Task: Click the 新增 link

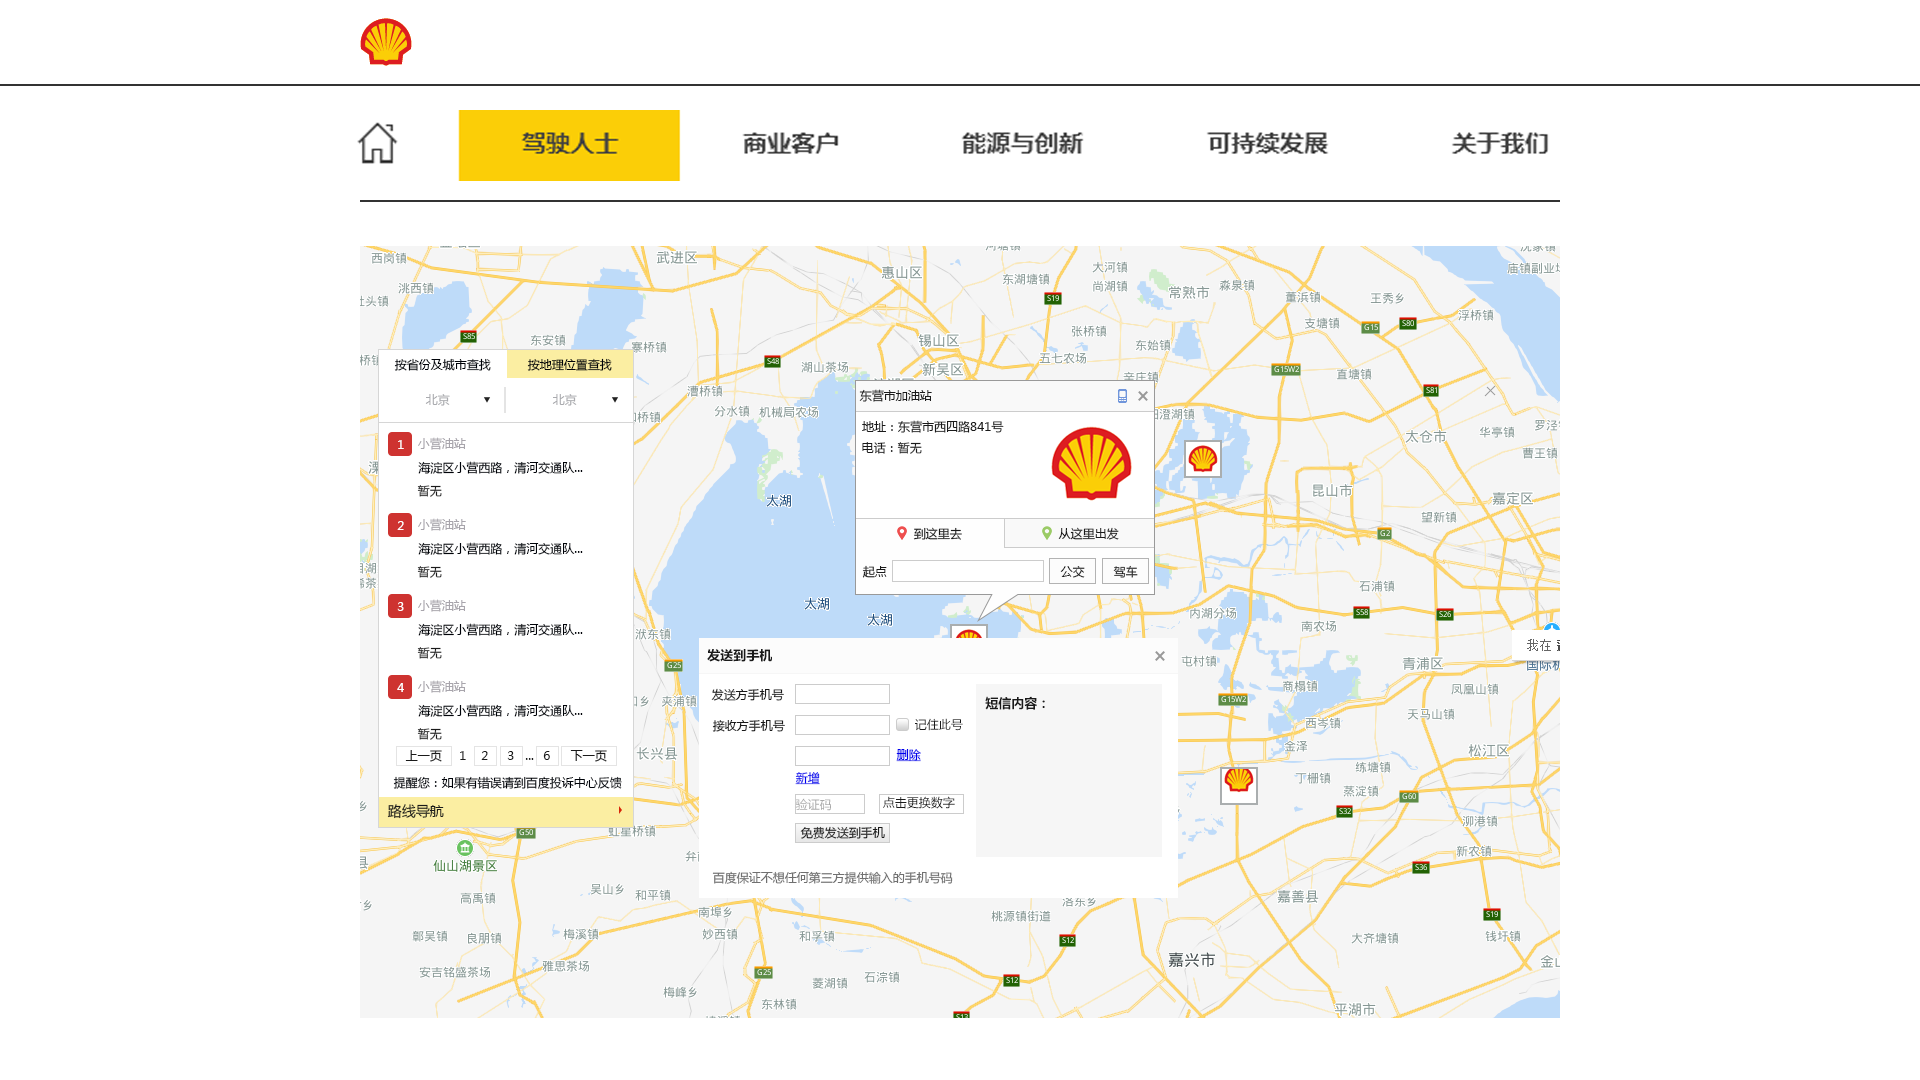Action: point(807,778)
